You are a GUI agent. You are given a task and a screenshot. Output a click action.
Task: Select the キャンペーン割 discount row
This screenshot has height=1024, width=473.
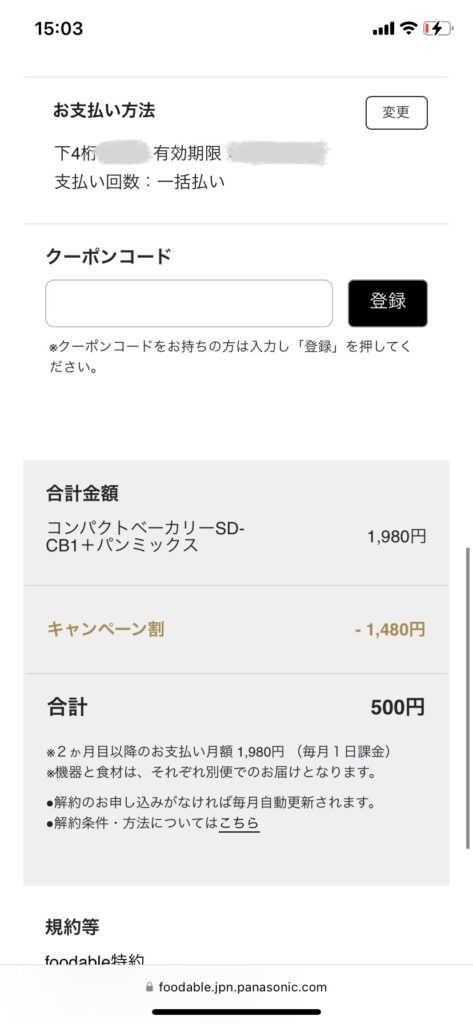236,630
